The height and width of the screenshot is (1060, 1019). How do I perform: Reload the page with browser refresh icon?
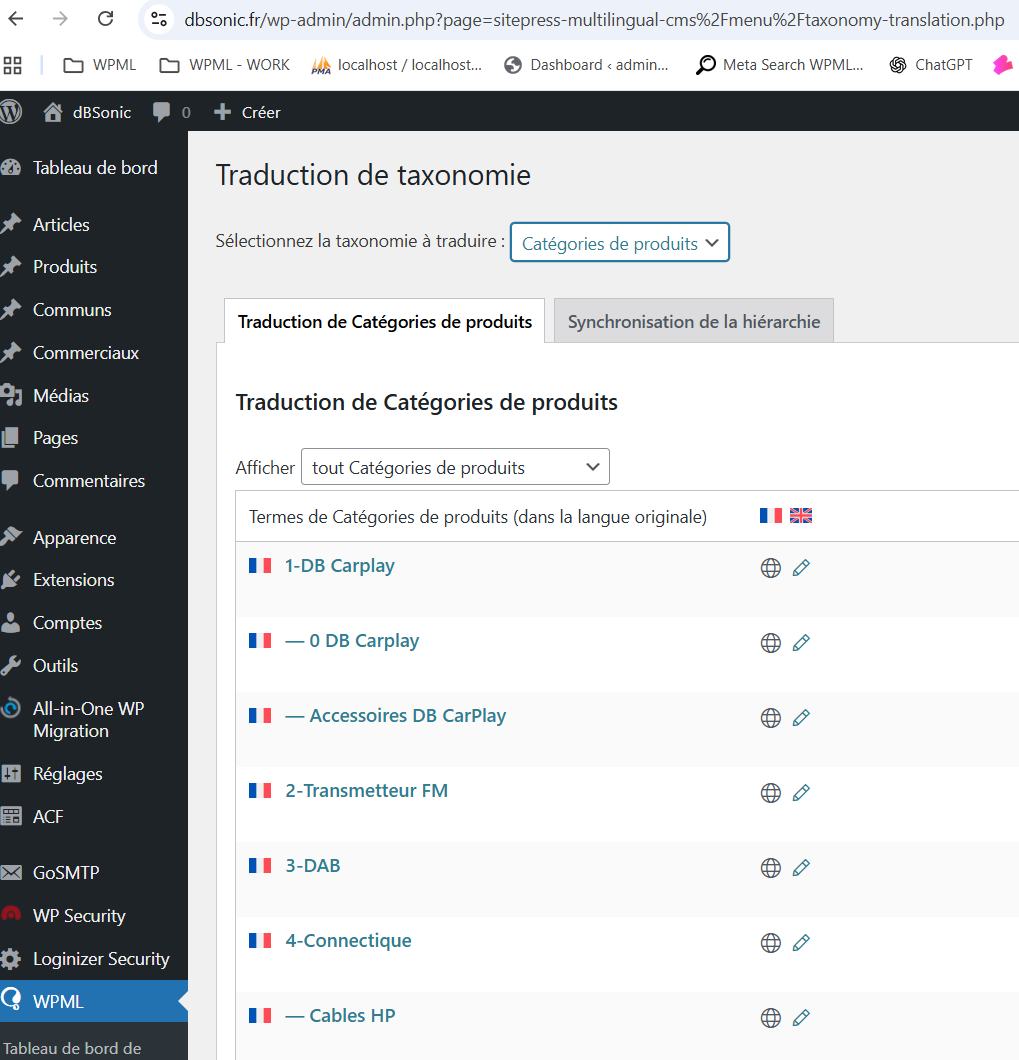point(105,19)
